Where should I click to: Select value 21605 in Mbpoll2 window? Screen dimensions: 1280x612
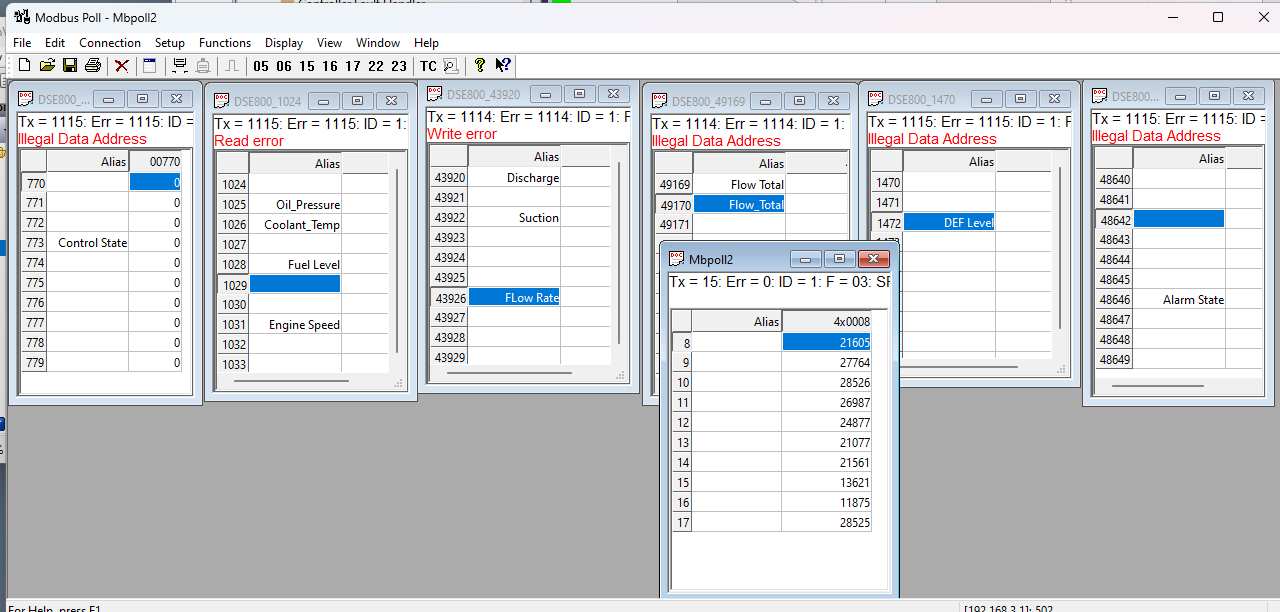click(827, 343)
